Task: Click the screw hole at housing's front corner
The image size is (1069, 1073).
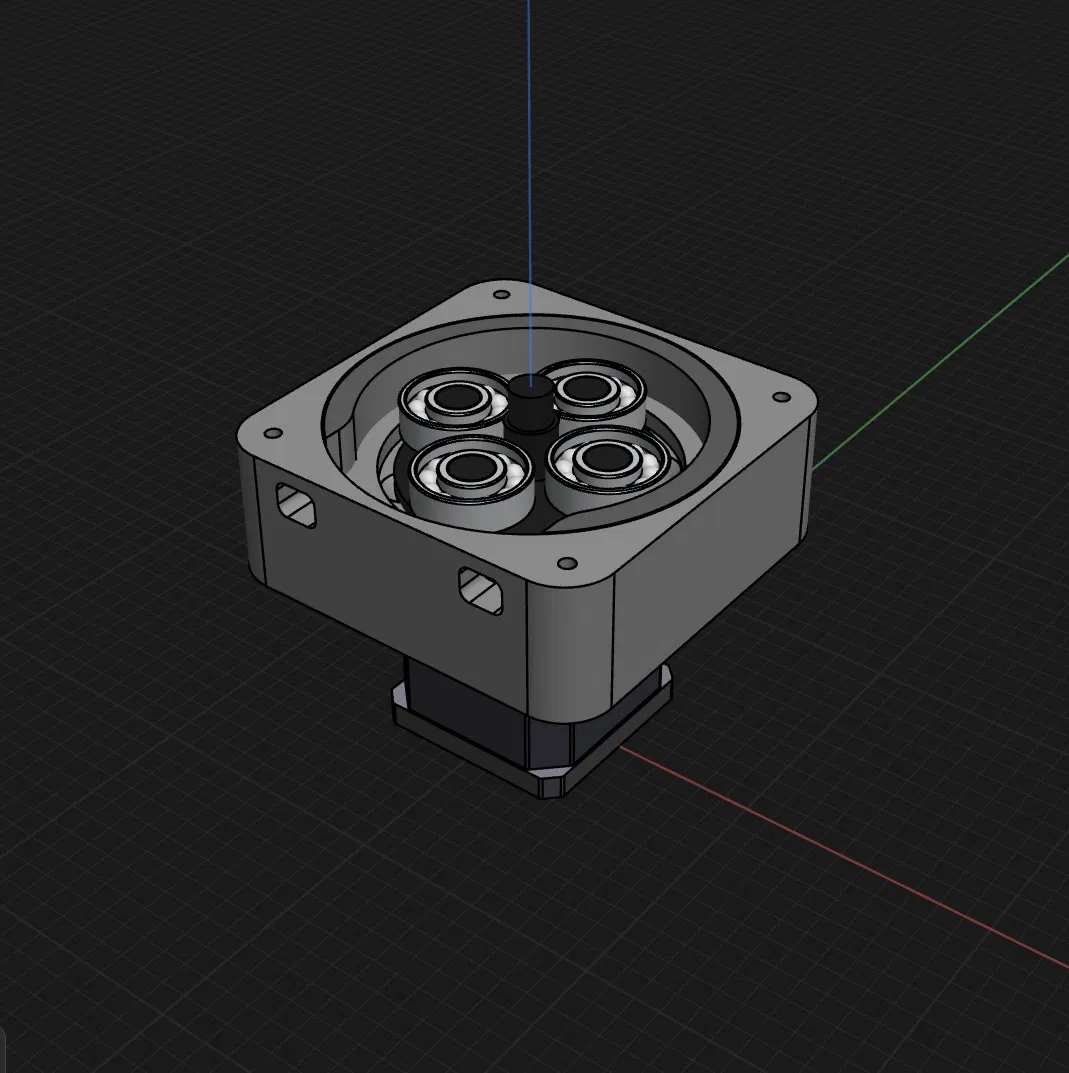Action: pyautogui.click(x=567, y=563)
